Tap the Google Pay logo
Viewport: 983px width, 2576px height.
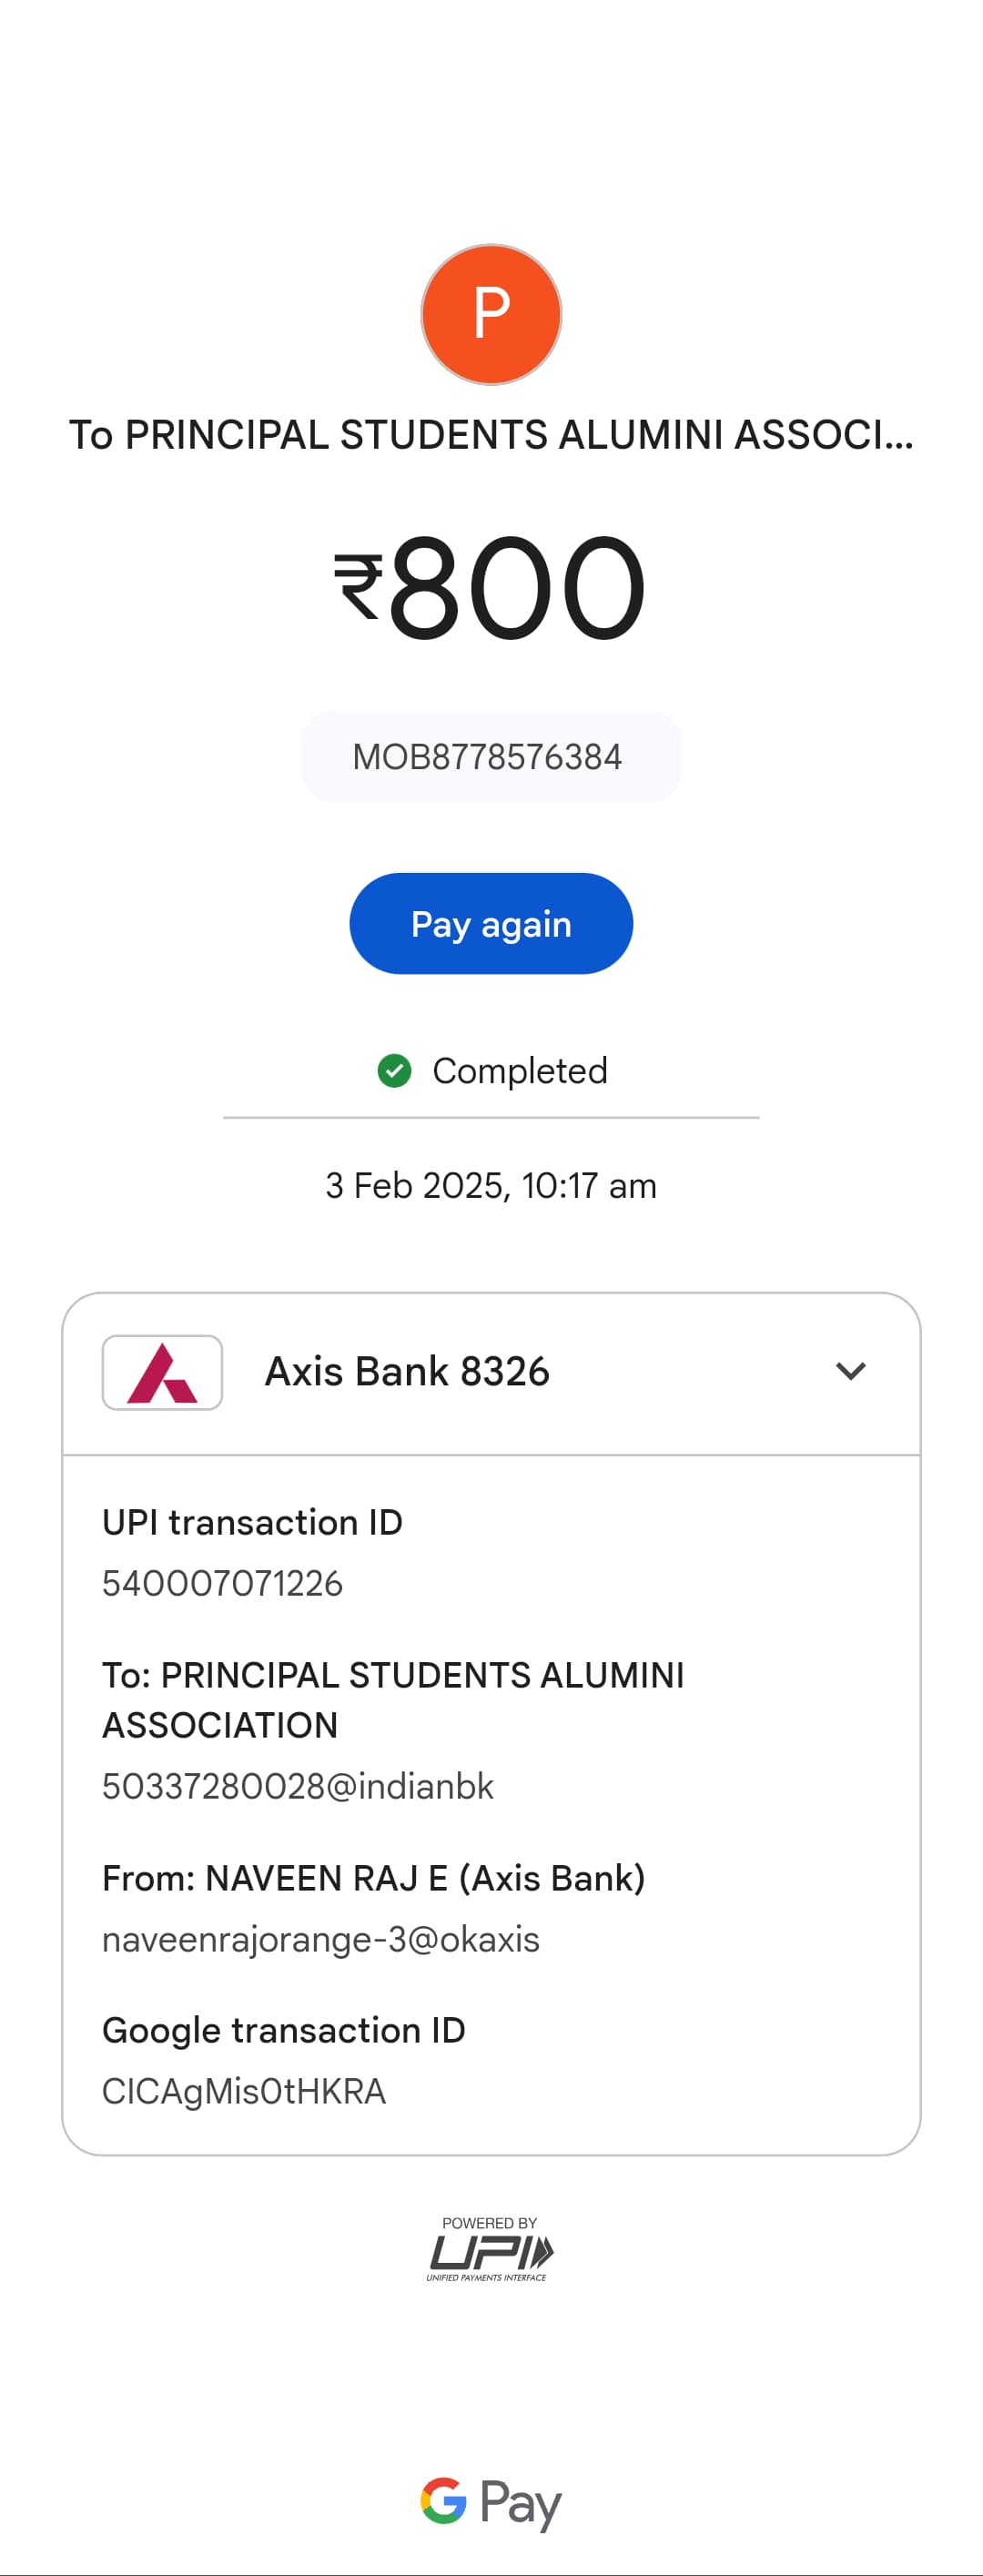coord(491,2503)
